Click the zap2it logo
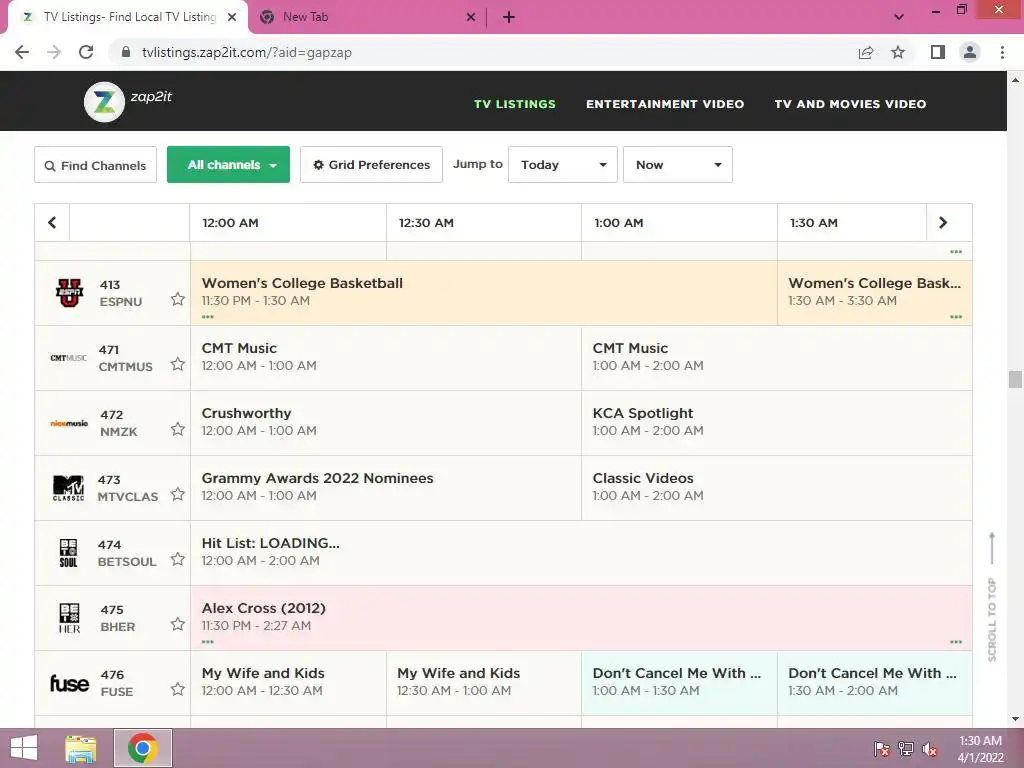The width and height of the screenshot is (1024, 768). [128, 101]
